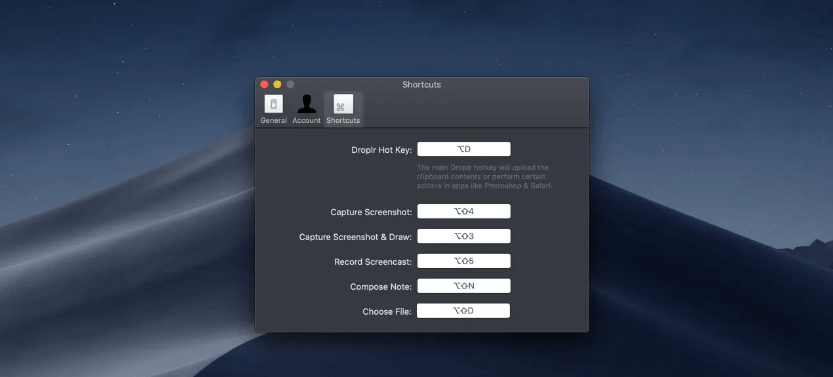Click the "Droplr Hot Key:" label
The height and width of the screenshot is (377, 833).
coord(381,150)
